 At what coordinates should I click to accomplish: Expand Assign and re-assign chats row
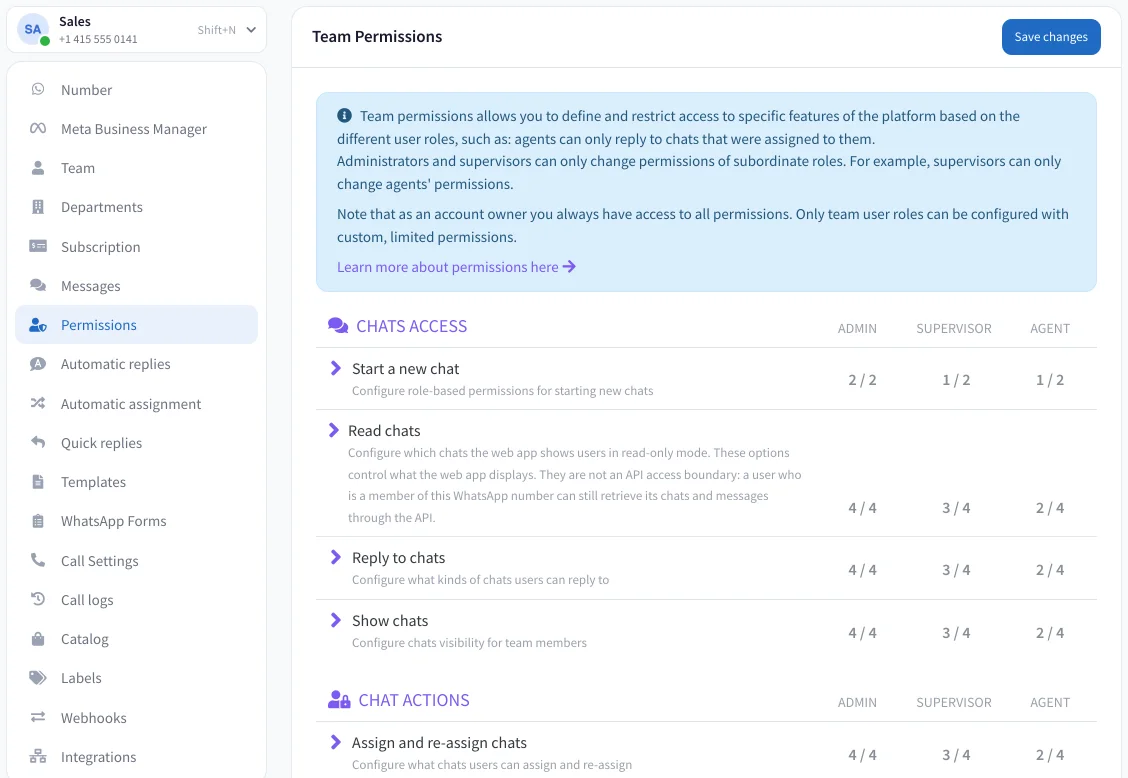335,742
